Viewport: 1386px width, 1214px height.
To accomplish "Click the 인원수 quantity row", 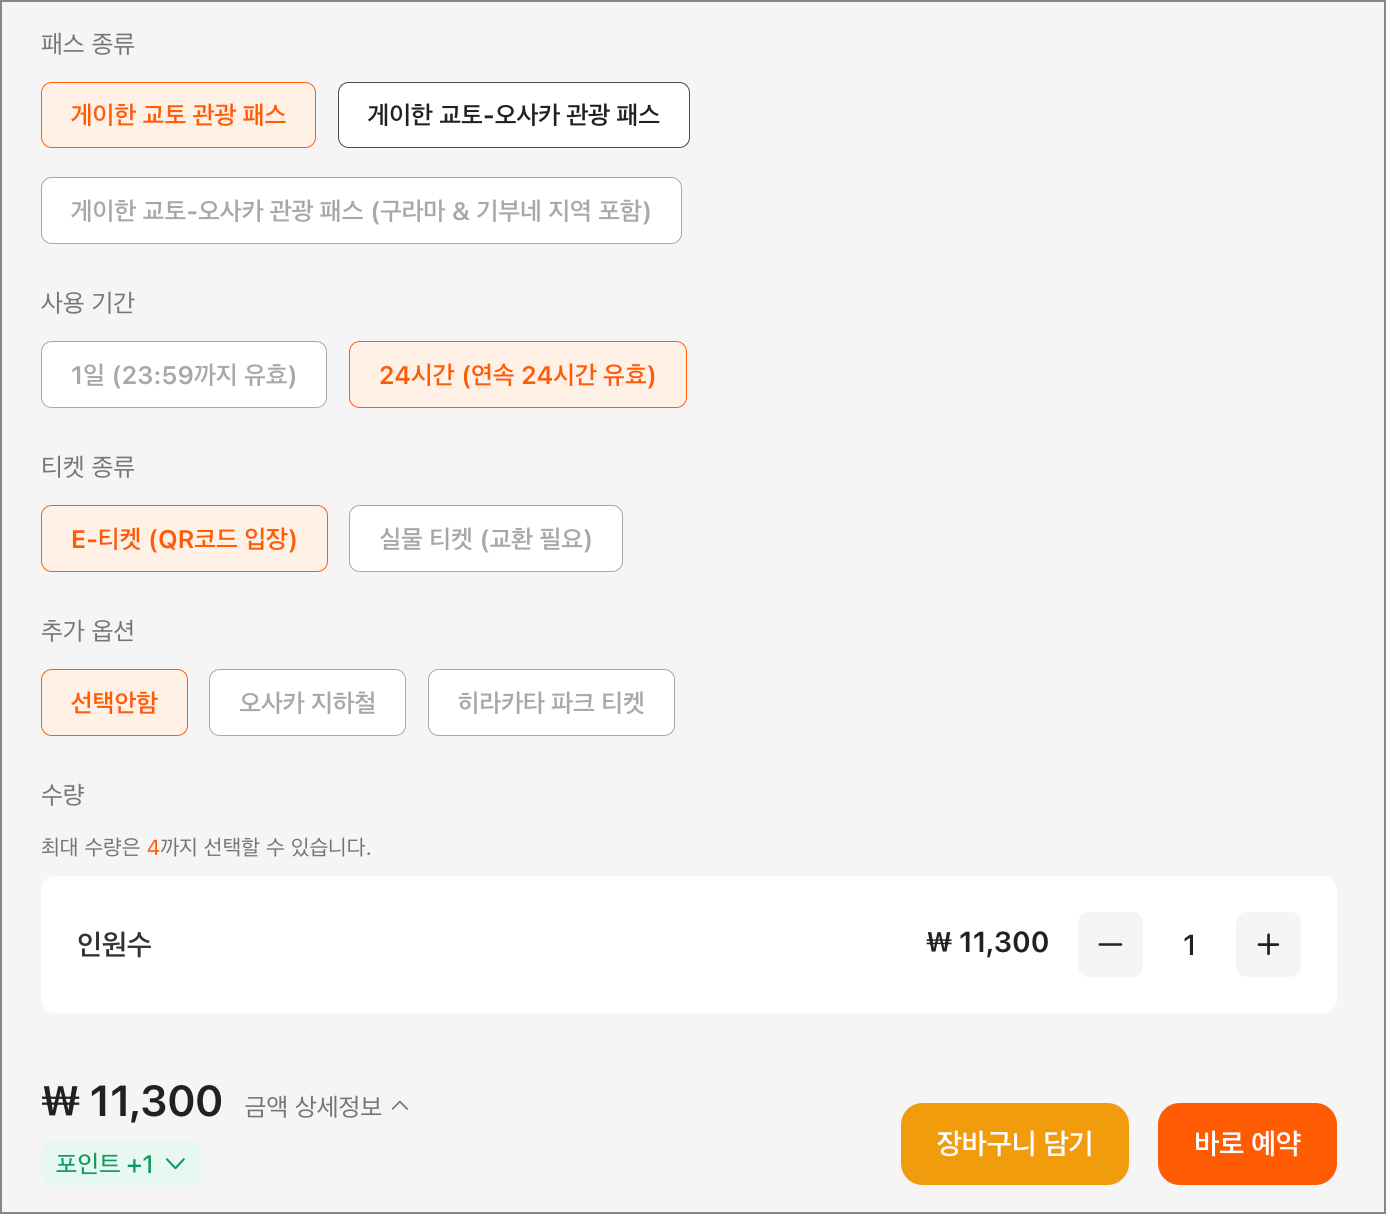I will 500,944.
